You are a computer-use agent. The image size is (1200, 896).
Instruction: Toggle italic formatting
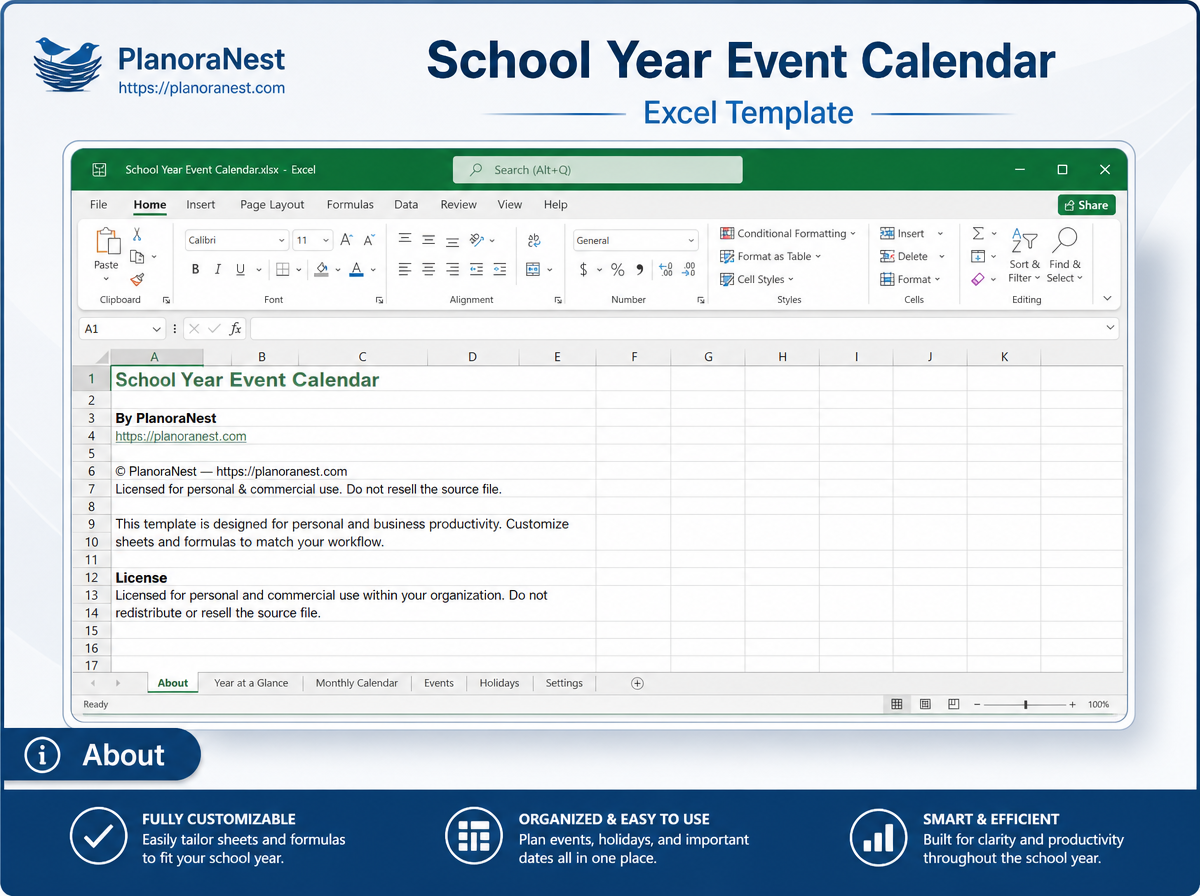(x=218, y=269)
